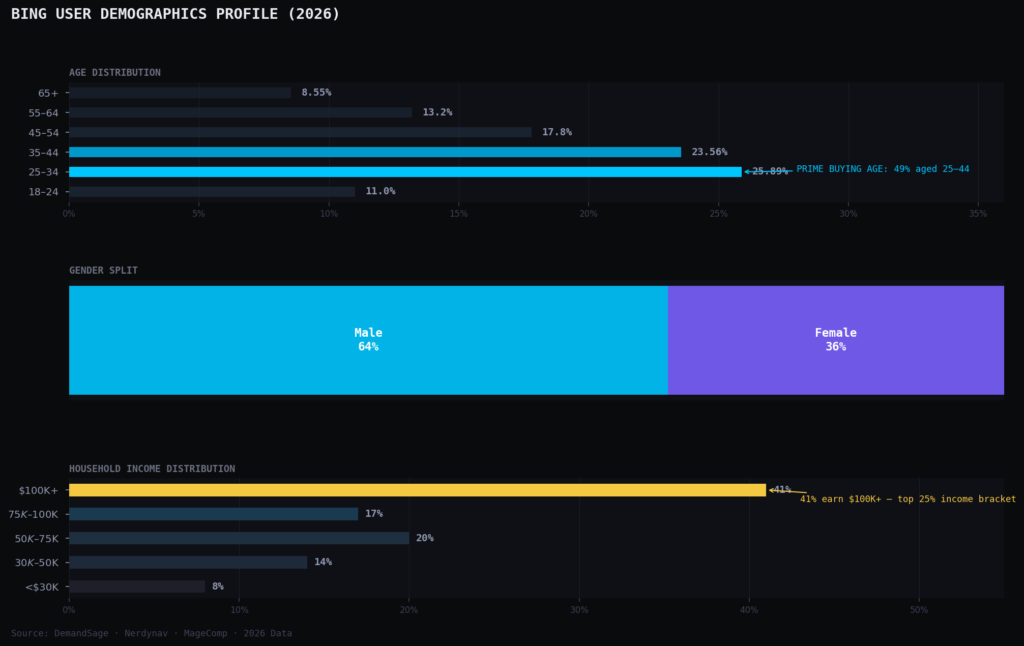Click the '13.2%' value label

pos(438,112)
